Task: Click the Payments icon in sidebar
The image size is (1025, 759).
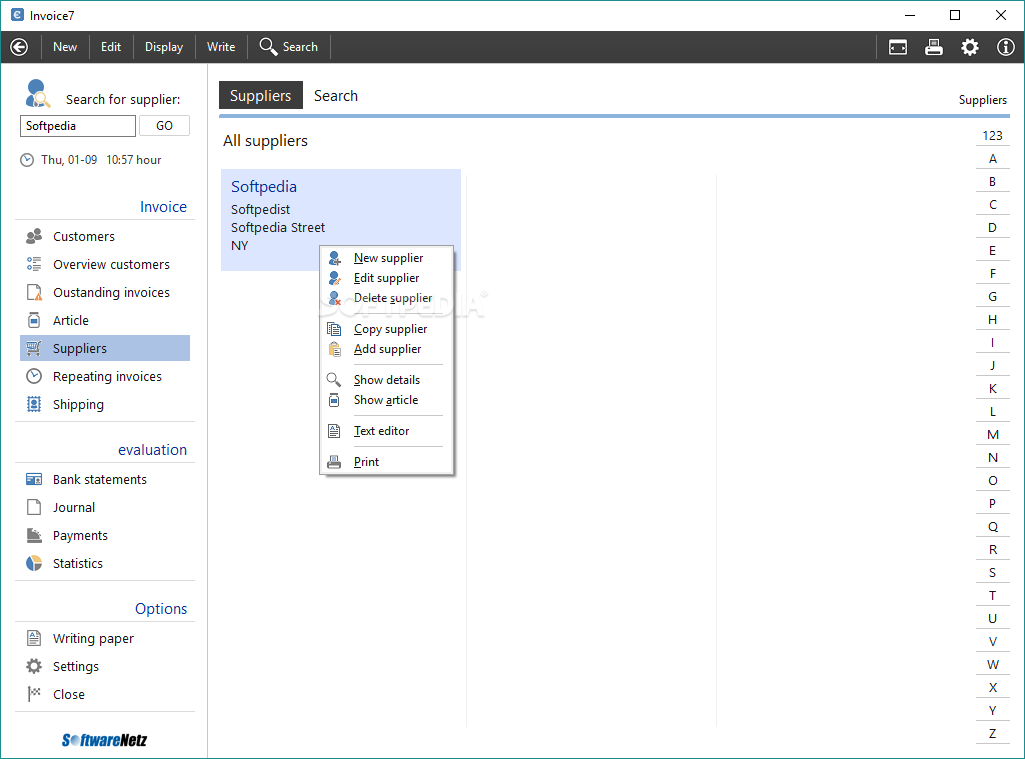Action: tap(34, 535)
